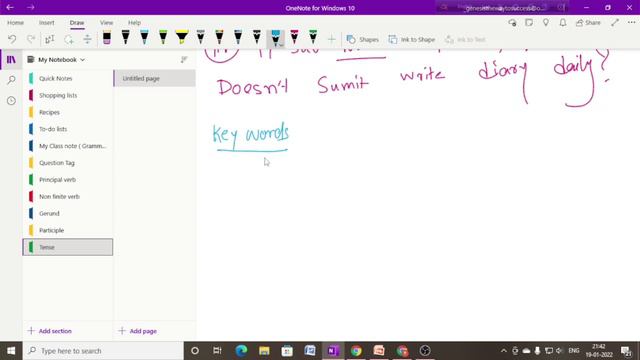This screenshot has height=360, width=640.
Task: Enter full screen mode
Action: pyautogui.click(x=615, y=23)
